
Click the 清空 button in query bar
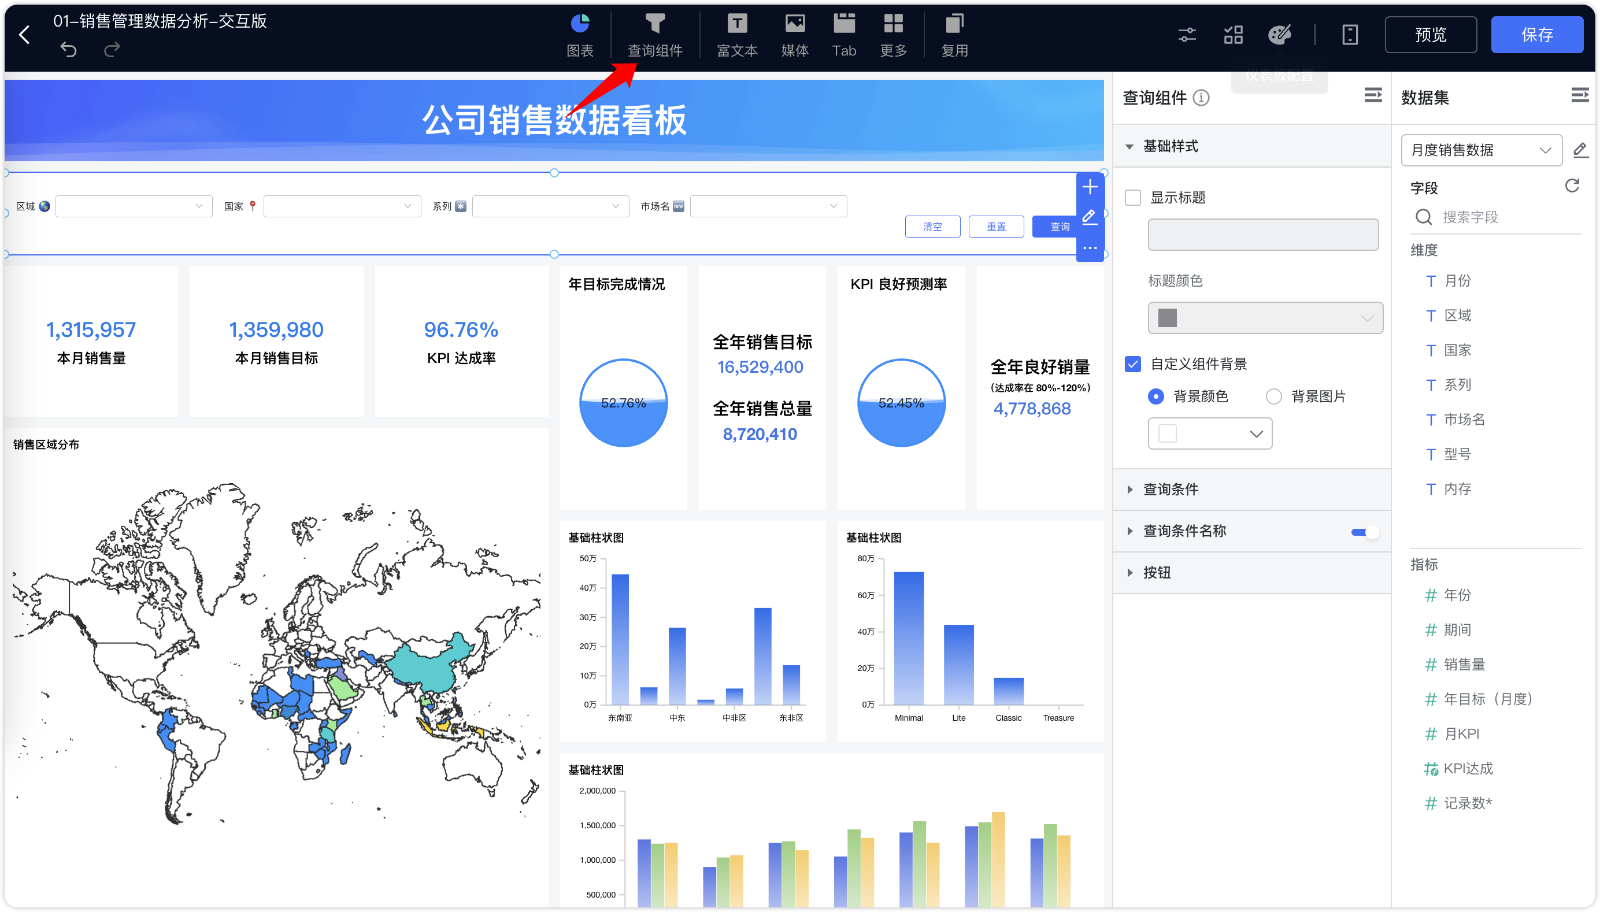point(933,227)
